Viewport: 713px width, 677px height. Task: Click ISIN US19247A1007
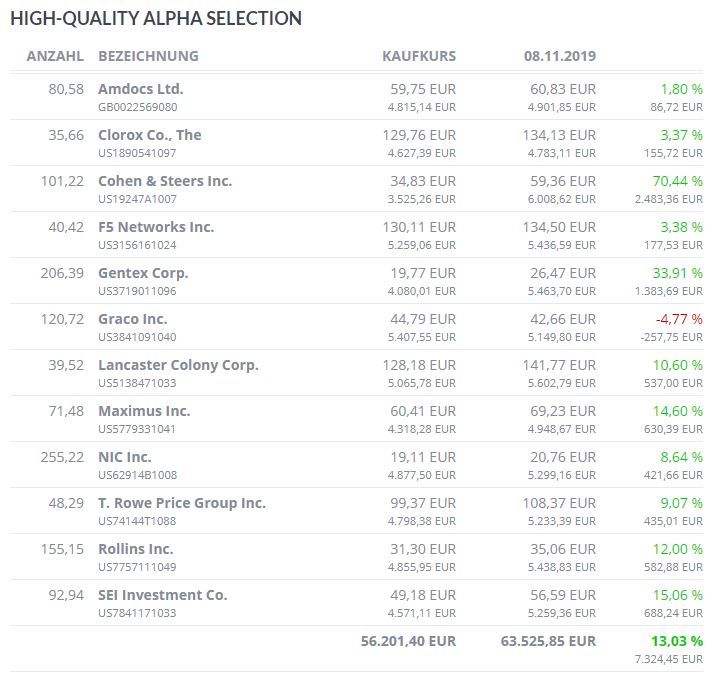point(137,199)
